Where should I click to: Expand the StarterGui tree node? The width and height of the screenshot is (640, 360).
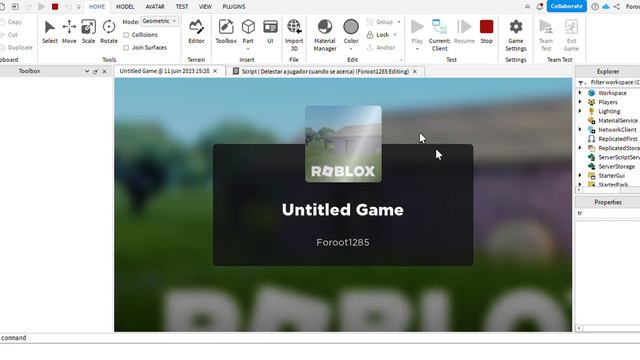pyautogui.click(x=580, y=175)
